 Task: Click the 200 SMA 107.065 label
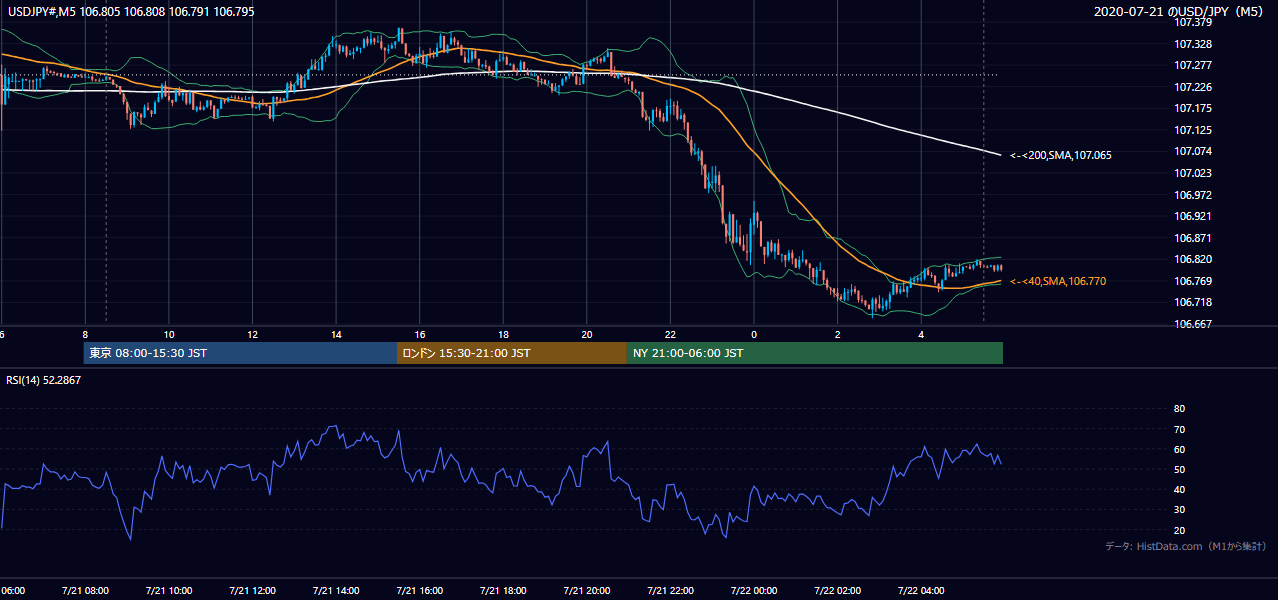pyautogui.click(x=1060, y=155)
